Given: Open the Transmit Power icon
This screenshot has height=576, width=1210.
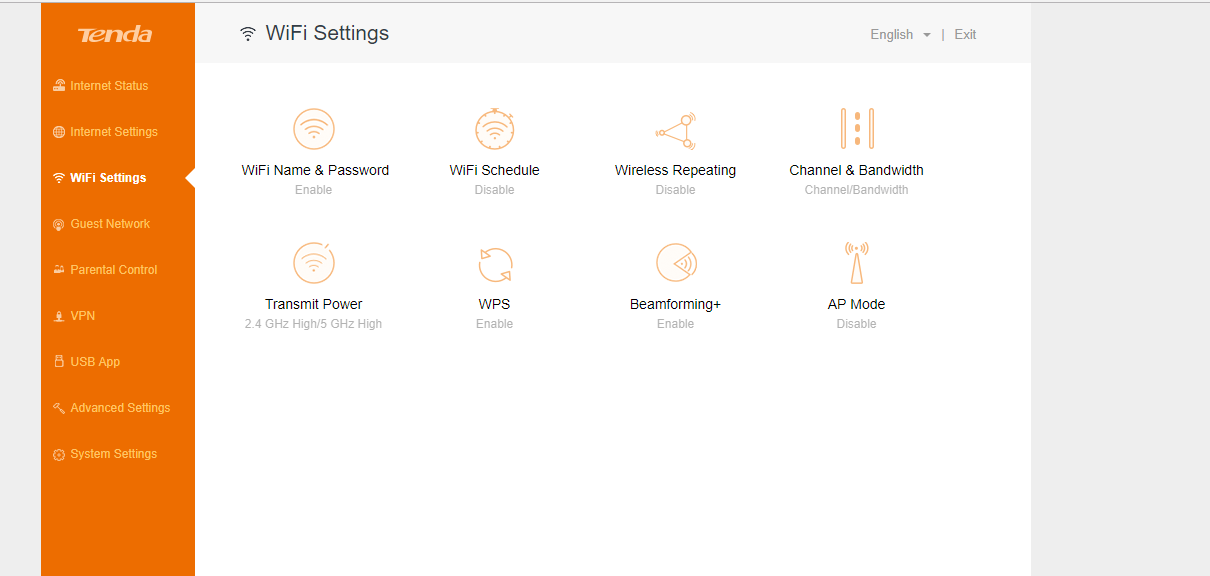Looking at the screenshot, I should pos(314,263).
